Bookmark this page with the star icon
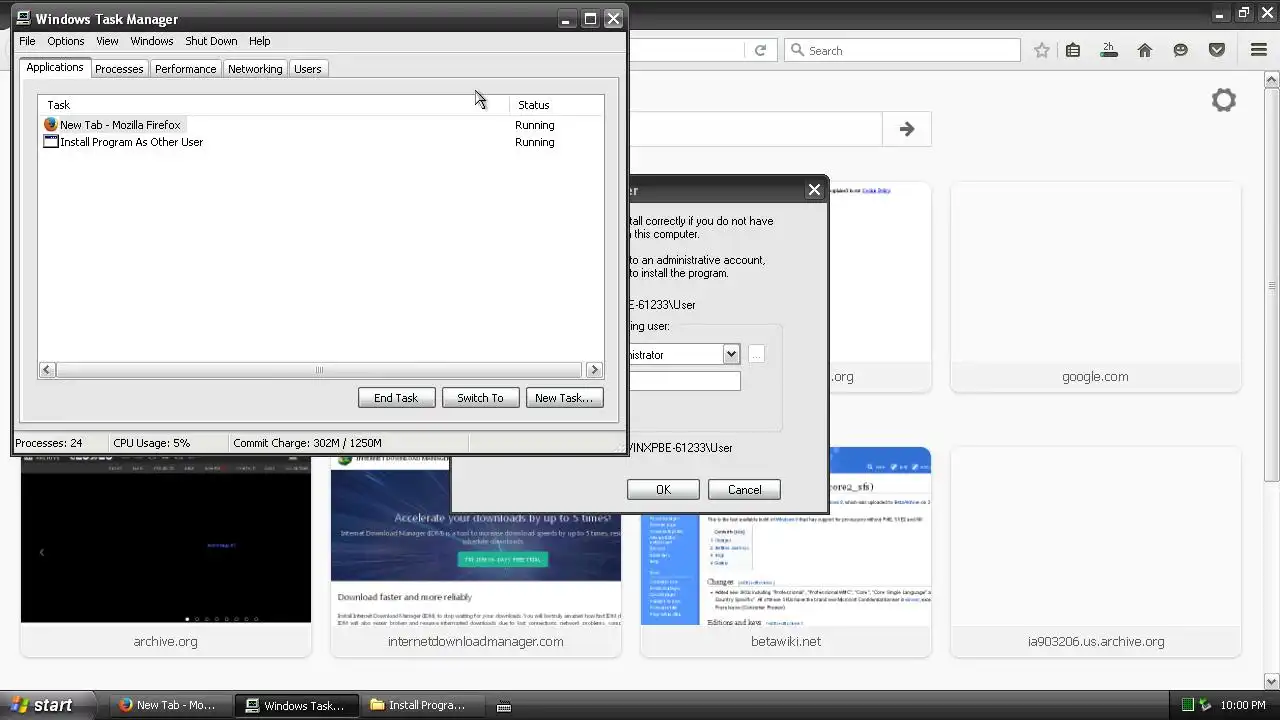Viewport: 1280px width, 720px height. 1042,50
